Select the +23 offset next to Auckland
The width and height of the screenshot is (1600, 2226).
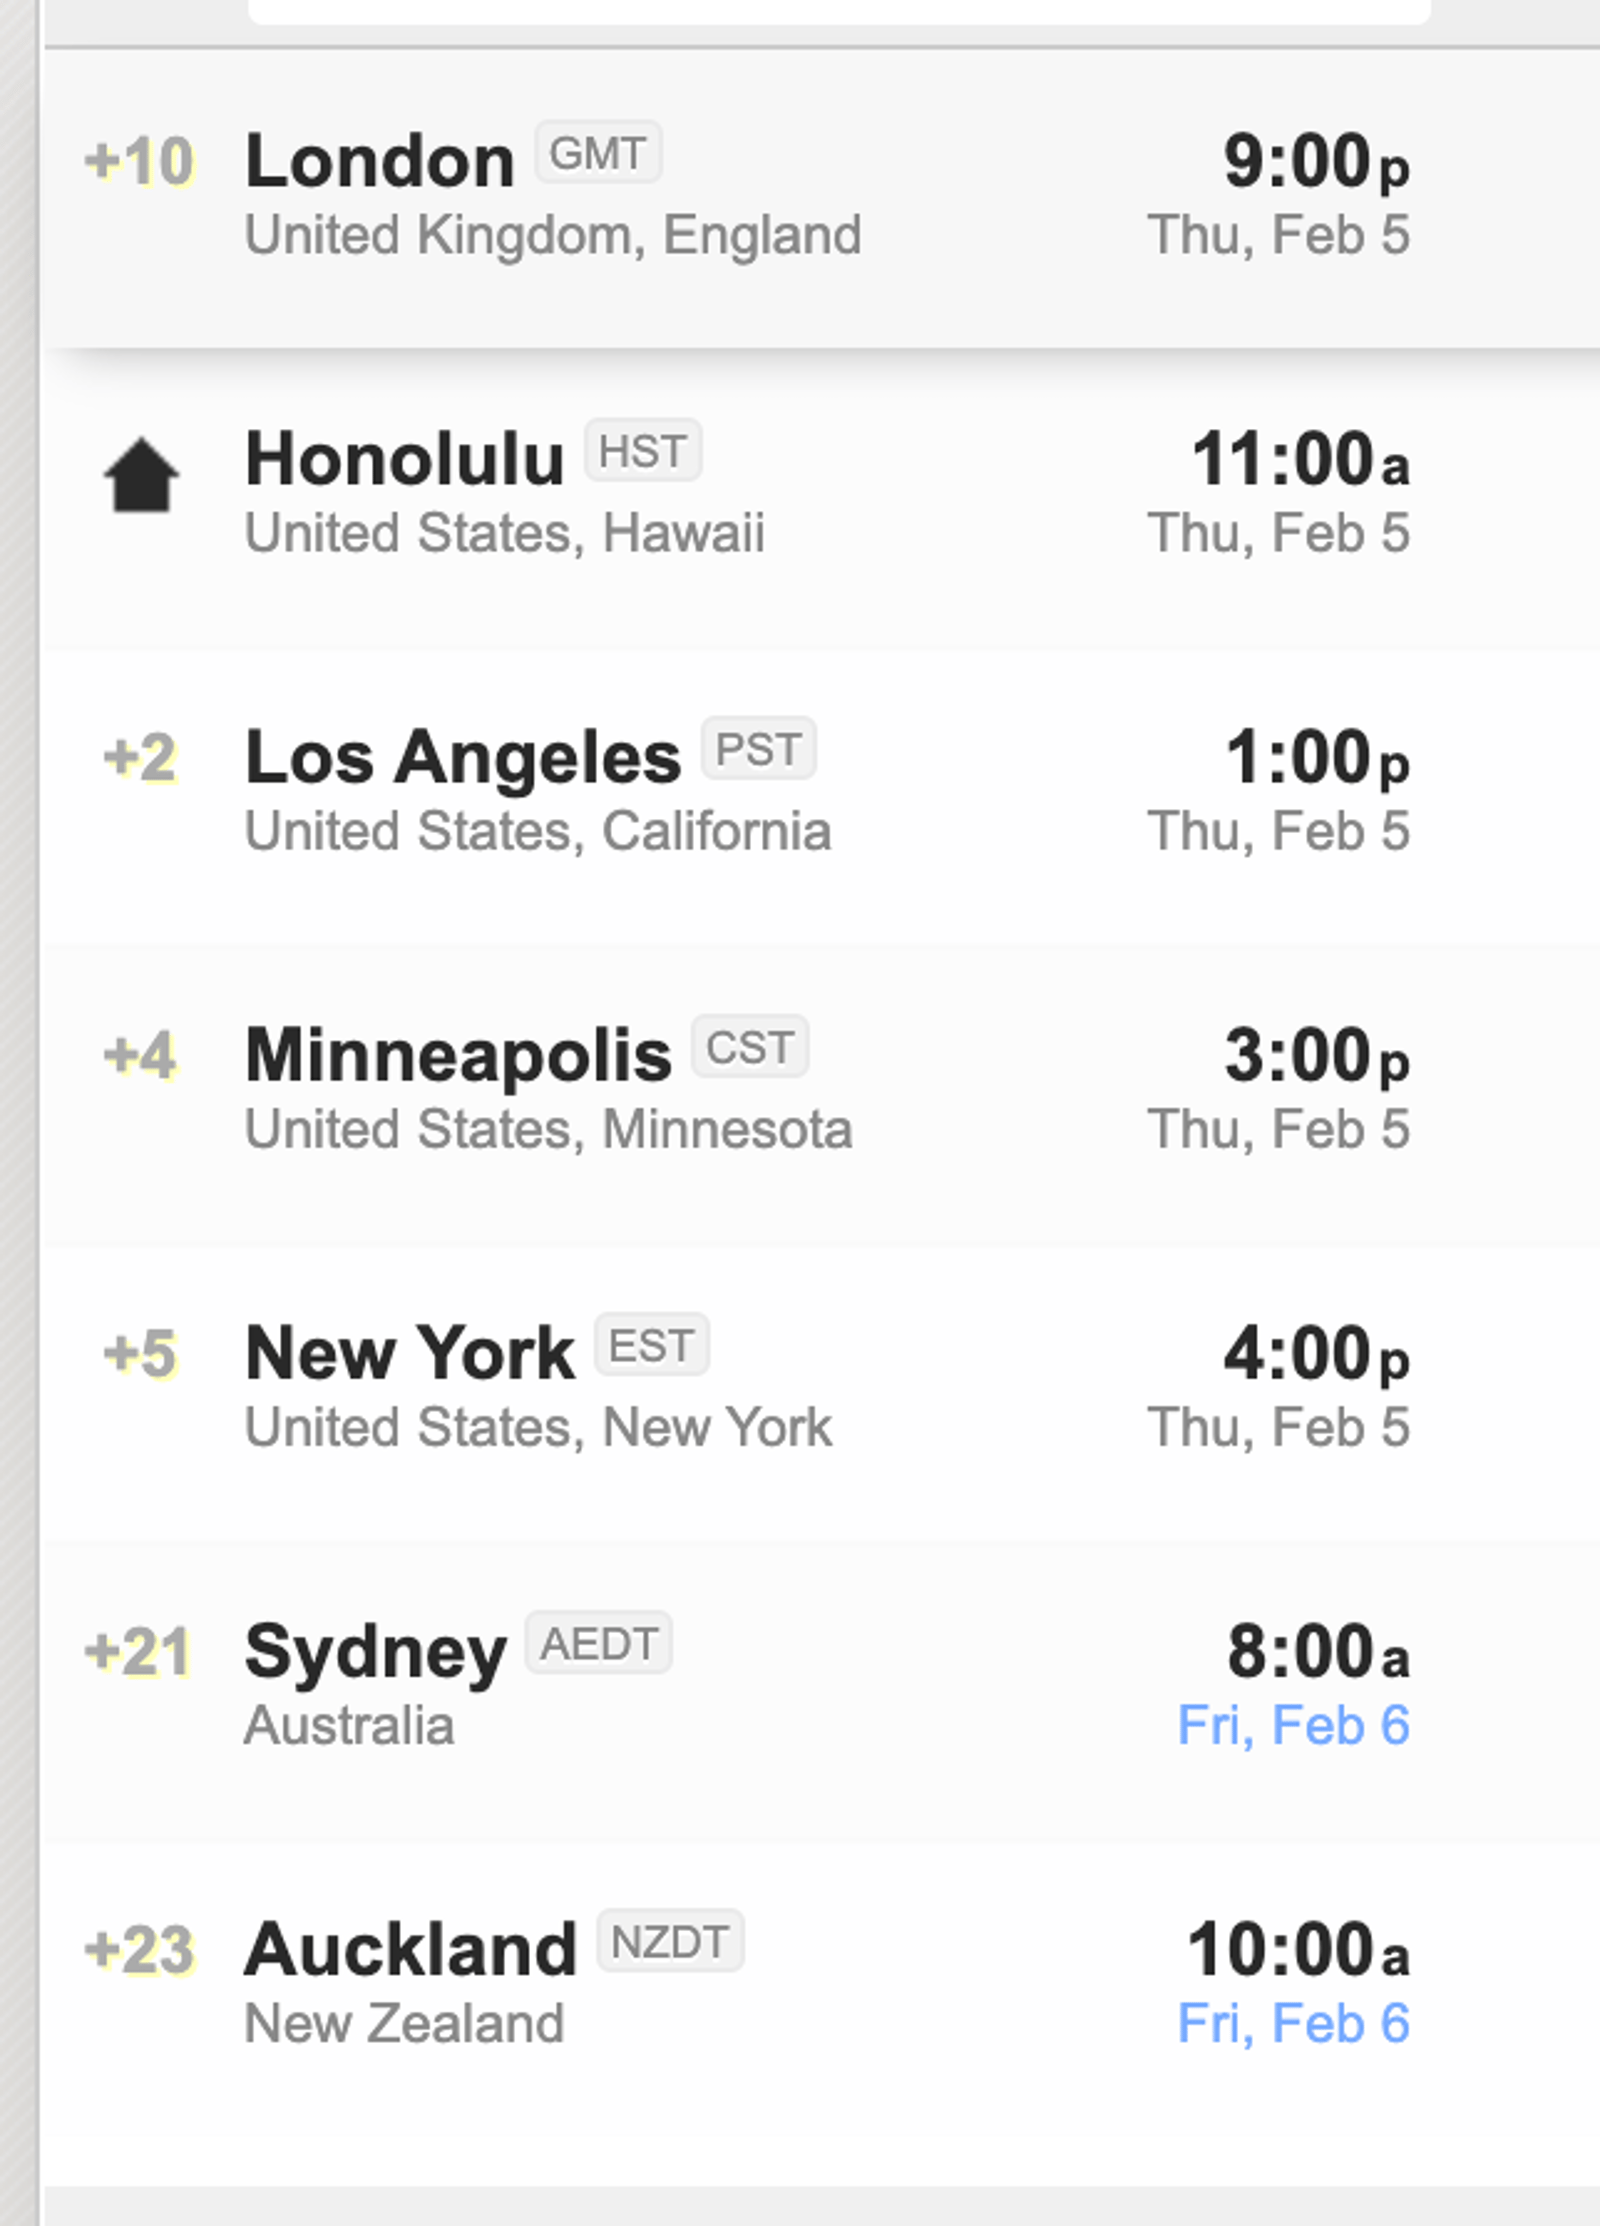139,1949
